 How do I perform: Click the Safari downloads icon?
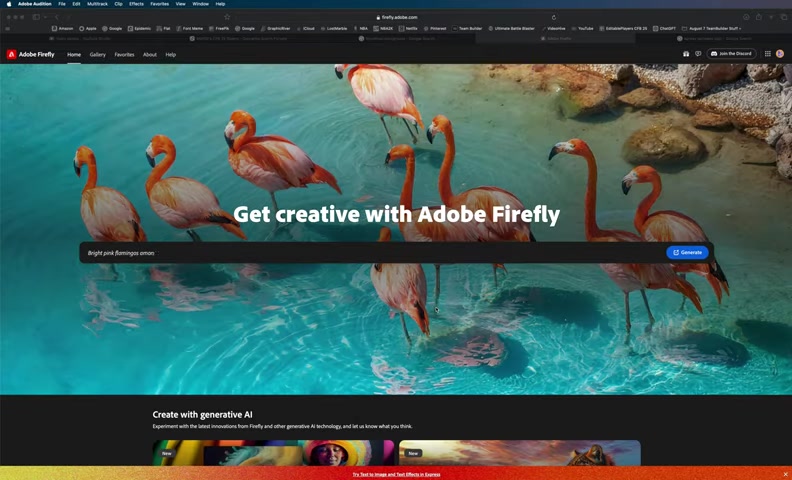pos(746,17)
